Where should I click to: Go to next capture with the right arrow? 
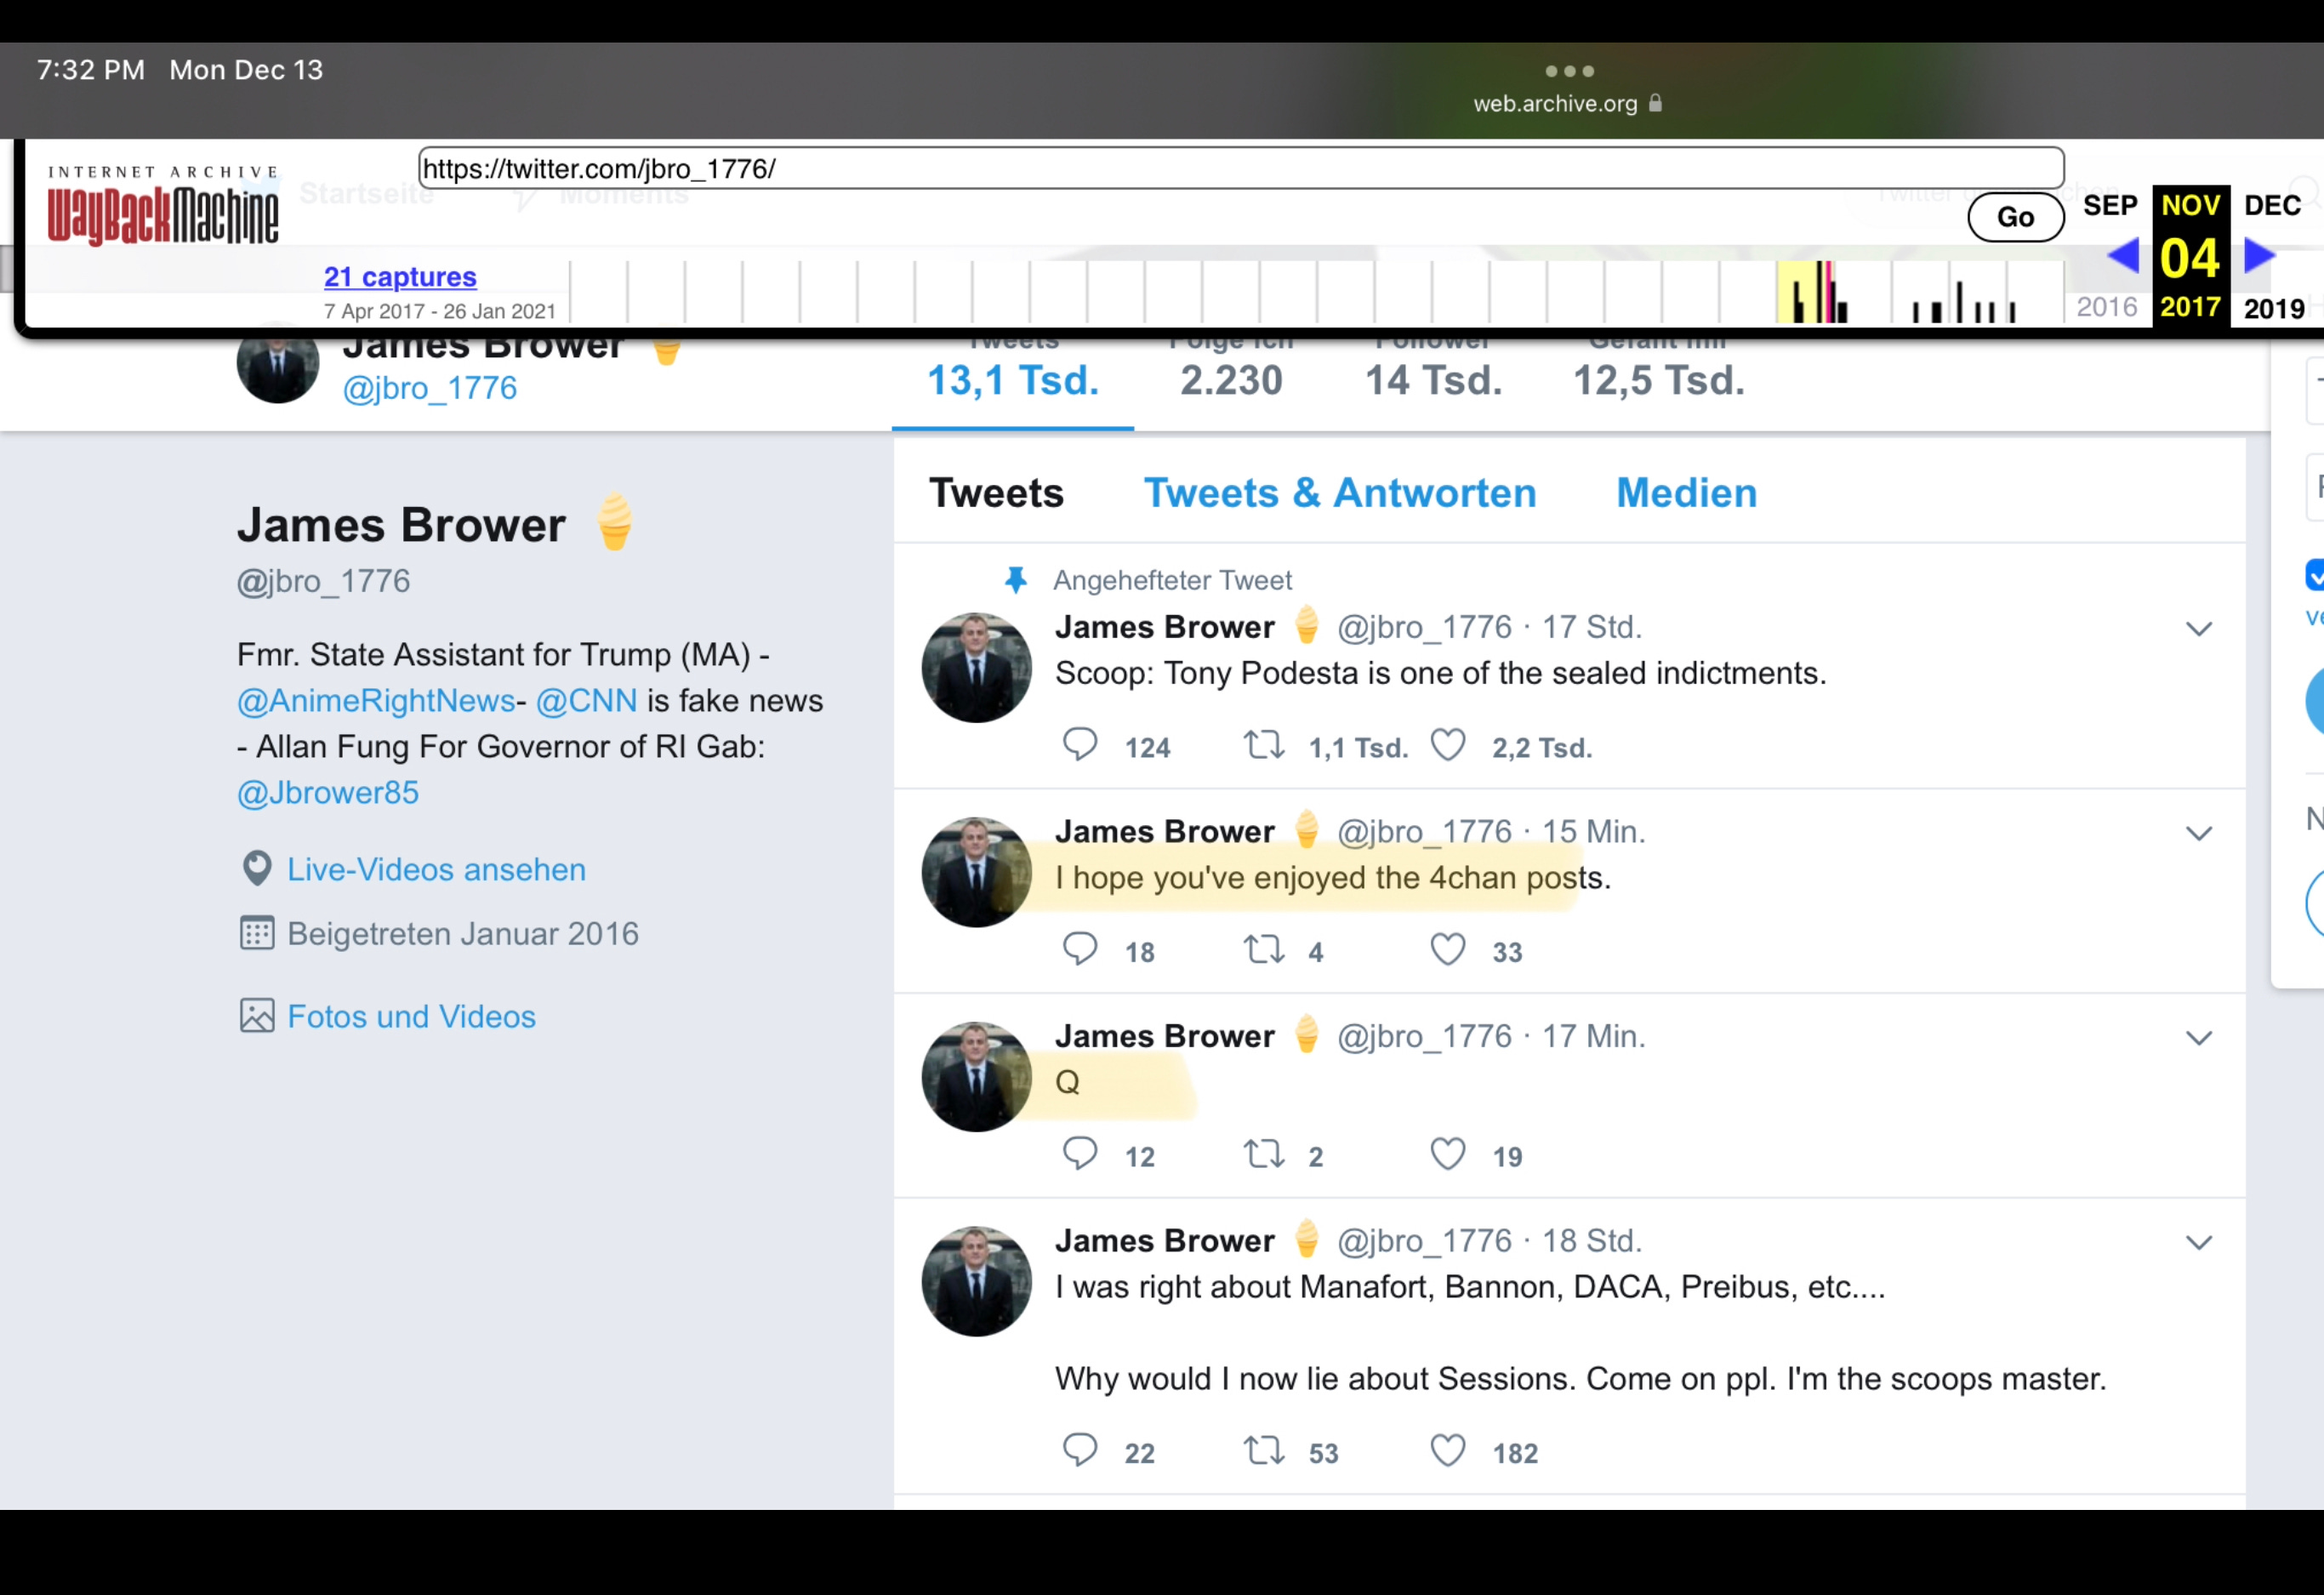click(2259, 256)
